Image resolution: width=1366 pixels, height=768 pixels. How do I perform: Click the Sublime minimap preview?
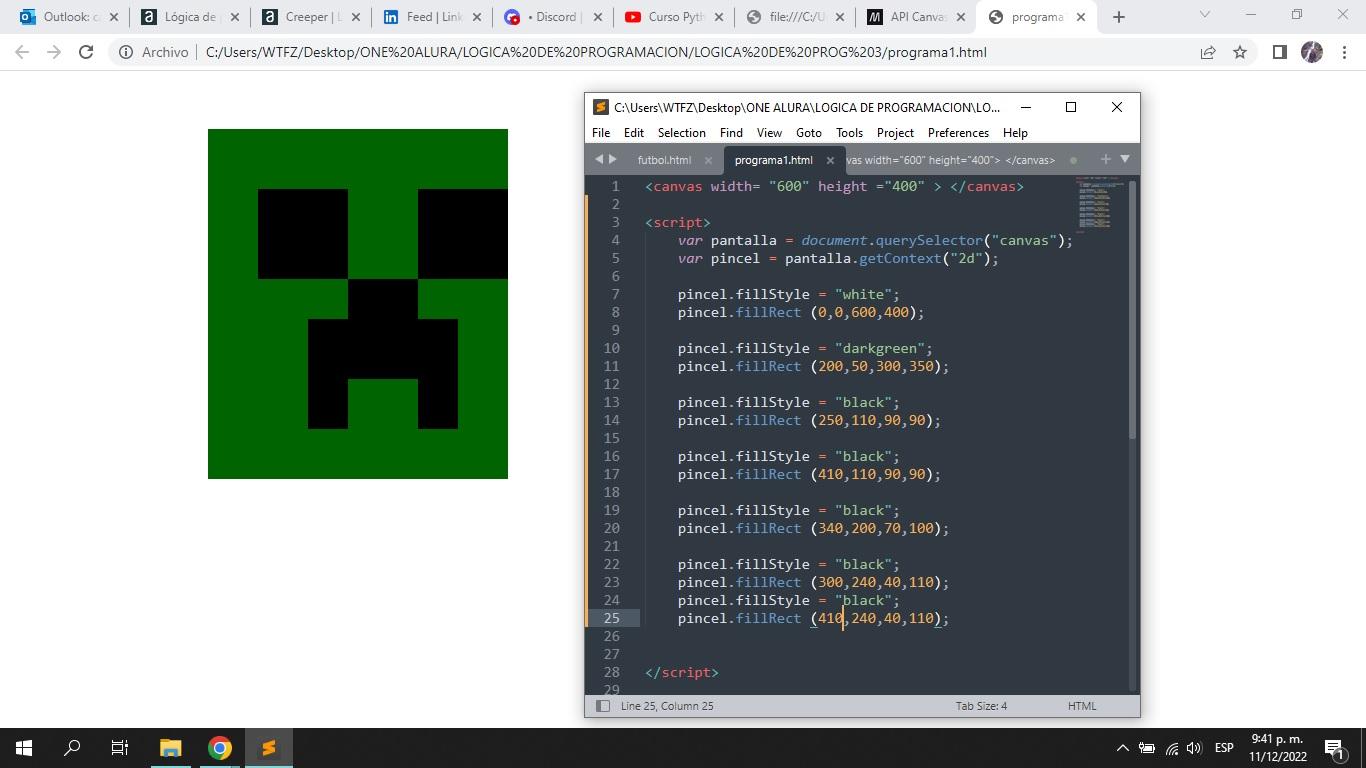coord(1100,204)
